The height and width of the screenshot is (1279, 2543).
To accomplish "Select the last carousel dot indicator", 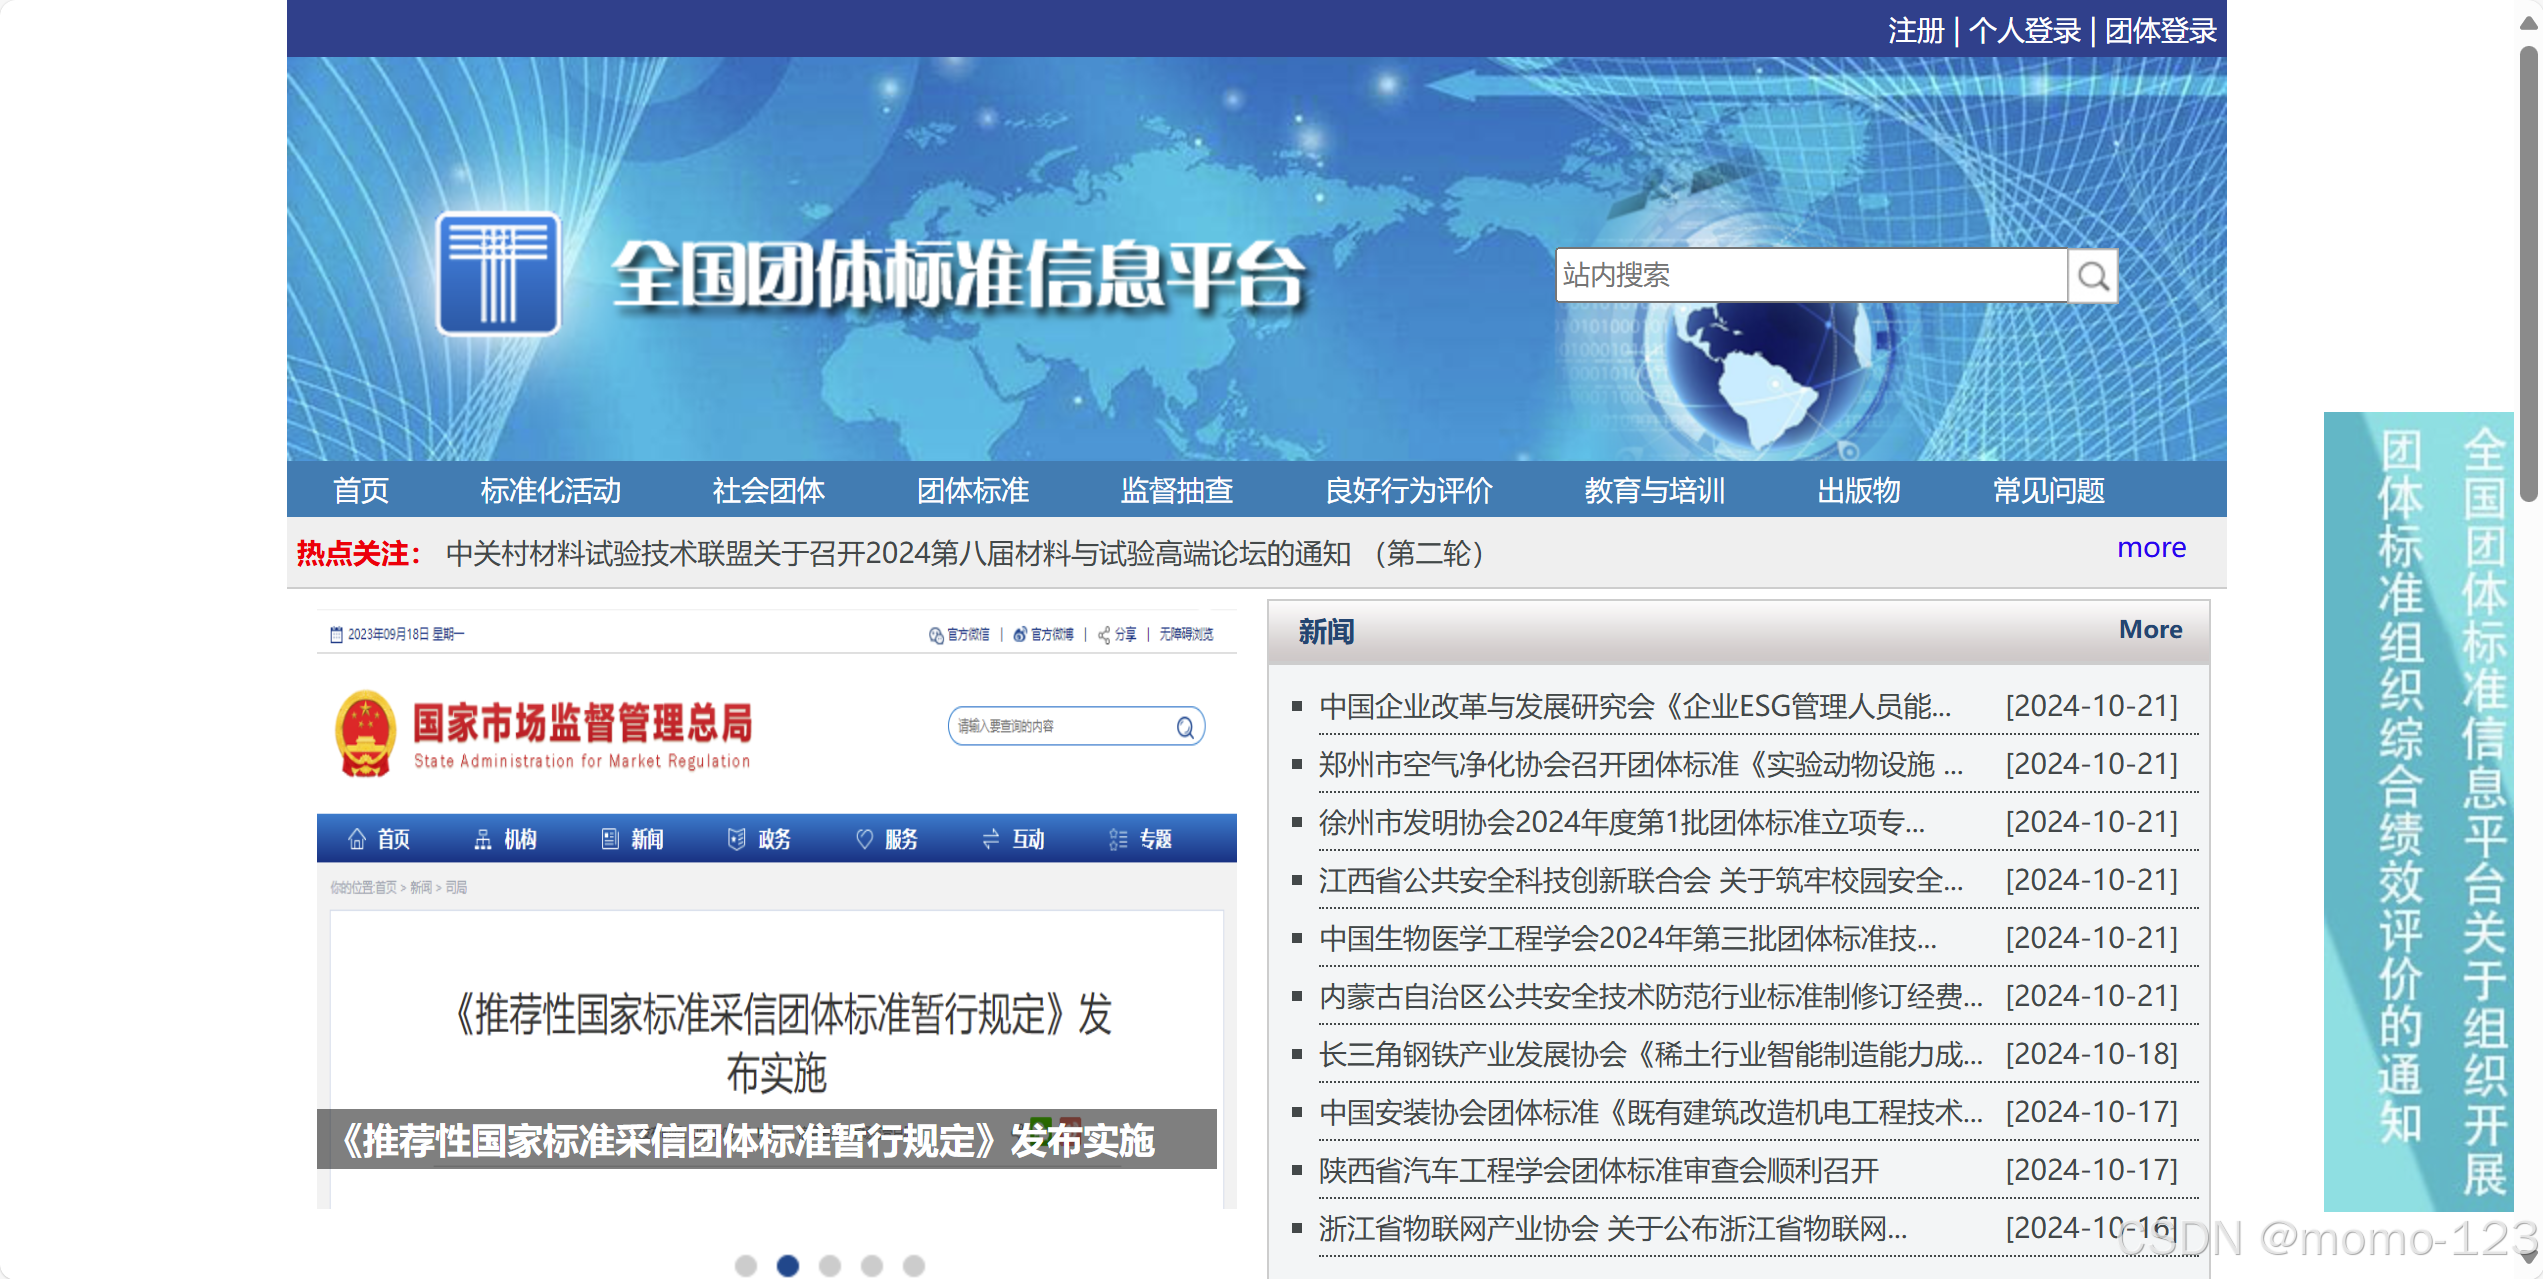I will click(914, 1265).
